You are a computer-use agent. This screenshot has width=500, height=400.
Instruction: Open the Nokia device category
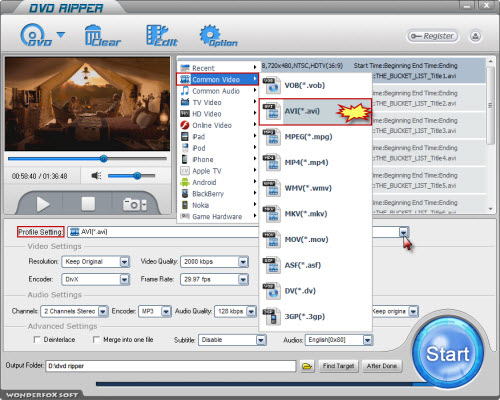click(218, 205)
